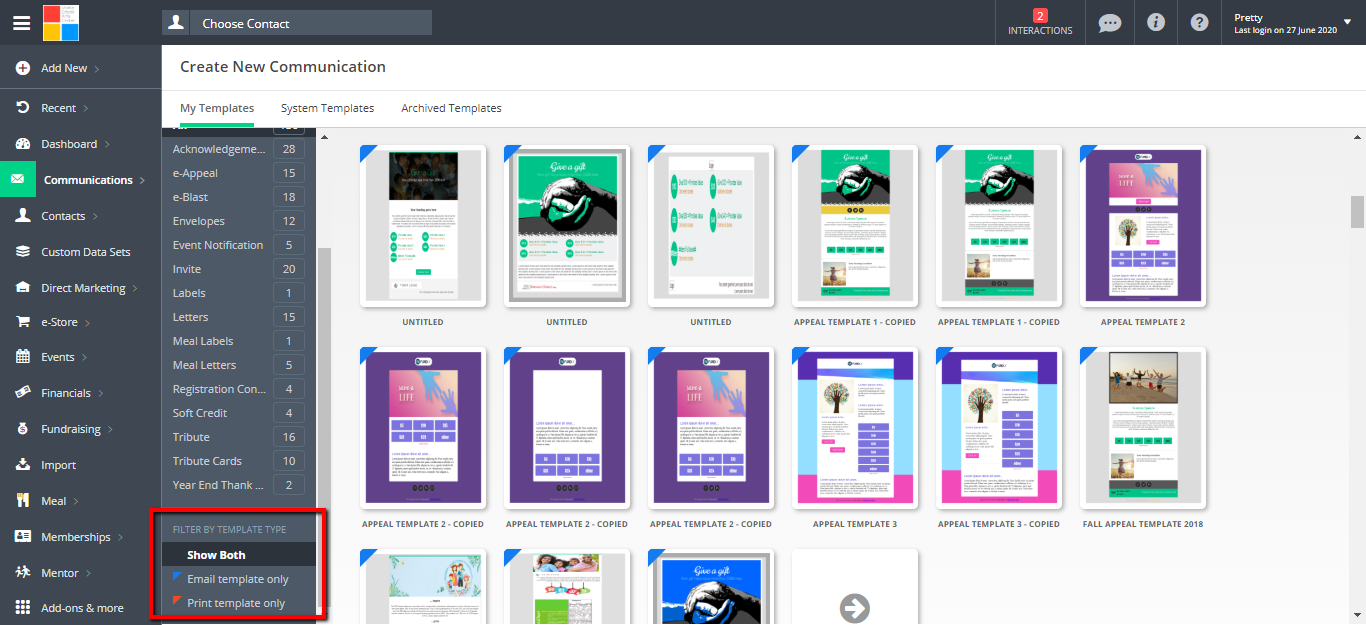Open Fall Appeal Template 2018 thumbnail

(x=1143, y=428)
